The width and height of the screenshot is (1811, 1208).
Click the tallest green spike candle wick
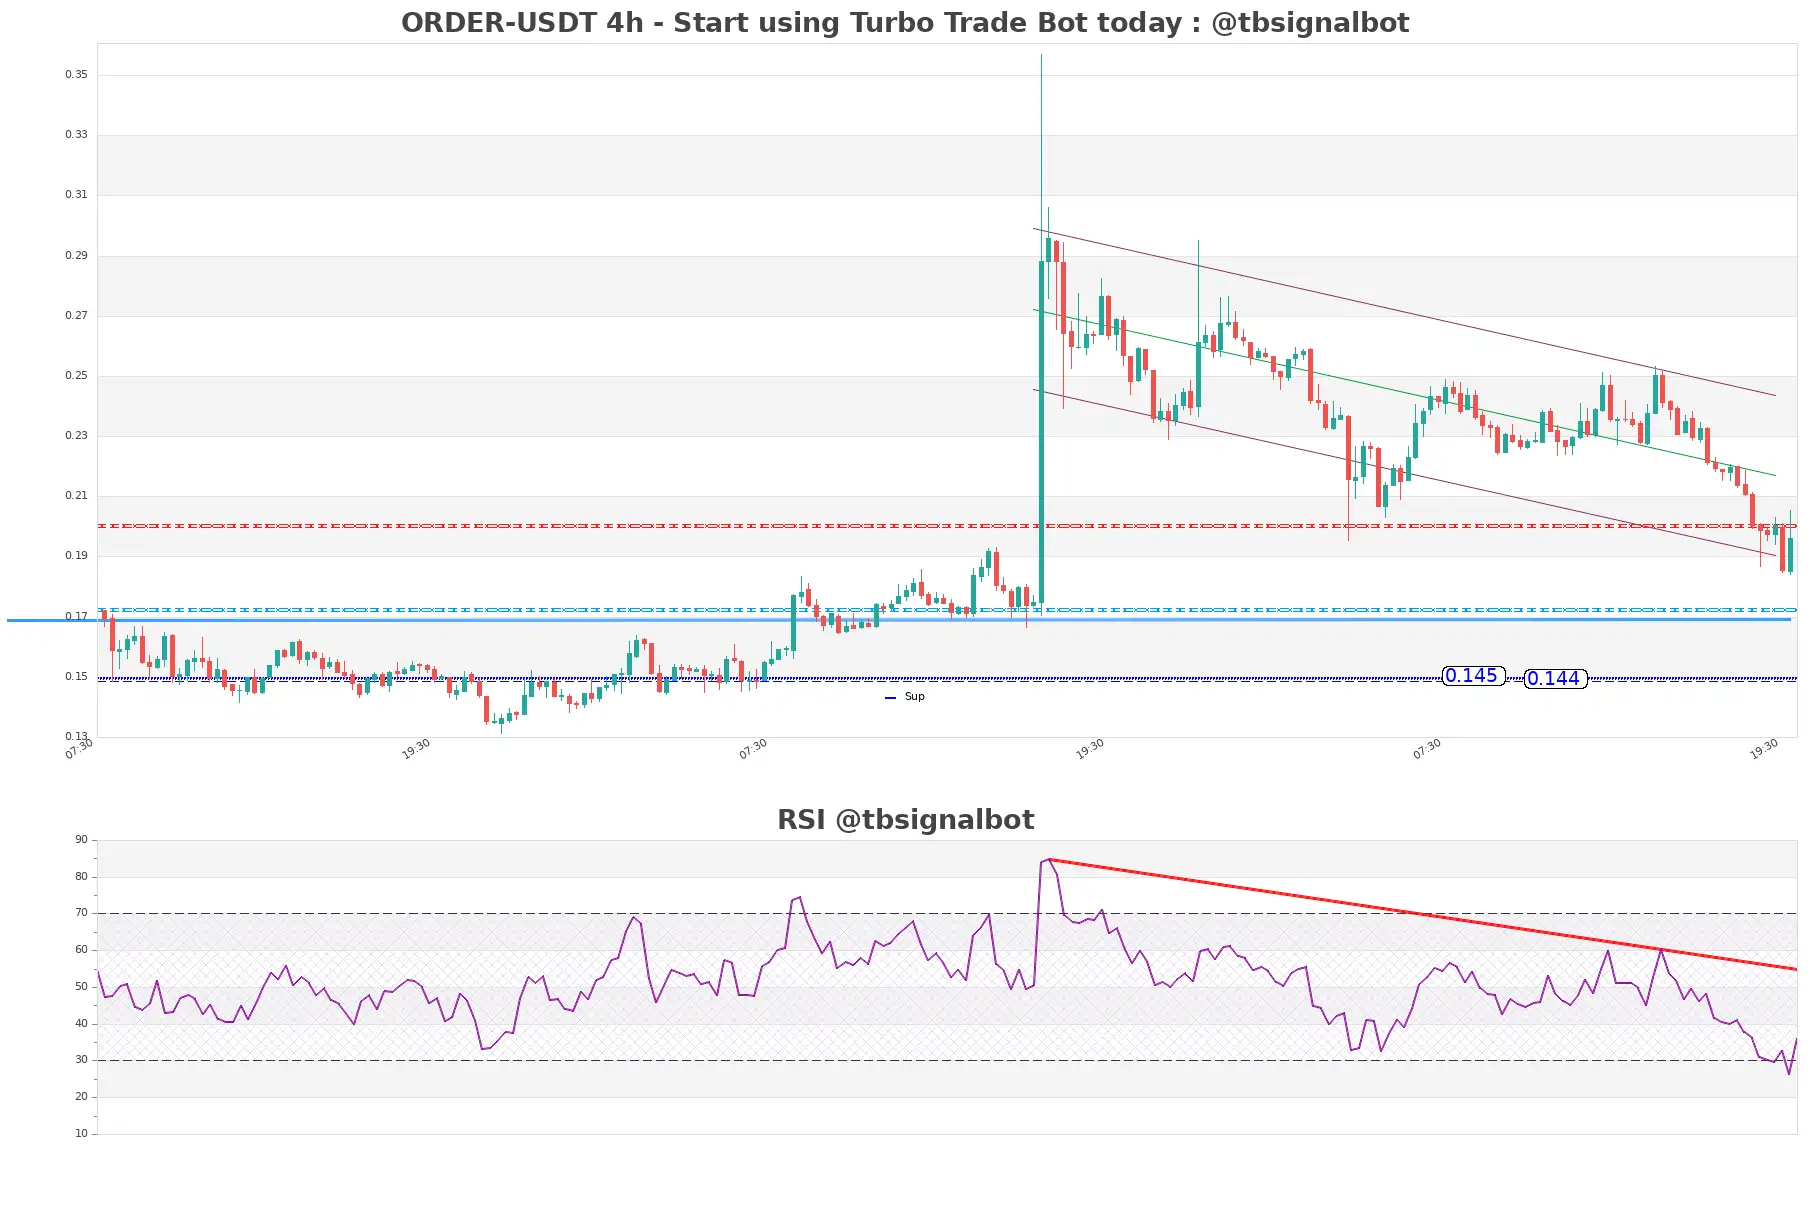(1041, 155)
